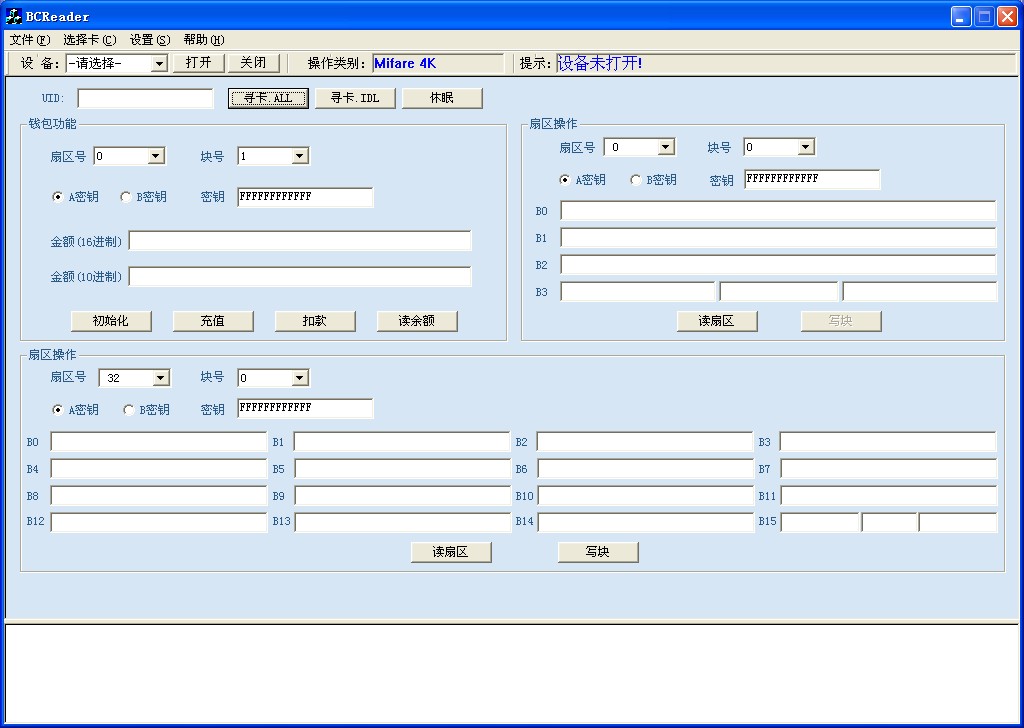The width and height of the screenshot is (1024, 728).
Task: Click the B8 field in bottom panel
Action: (159, 496)
